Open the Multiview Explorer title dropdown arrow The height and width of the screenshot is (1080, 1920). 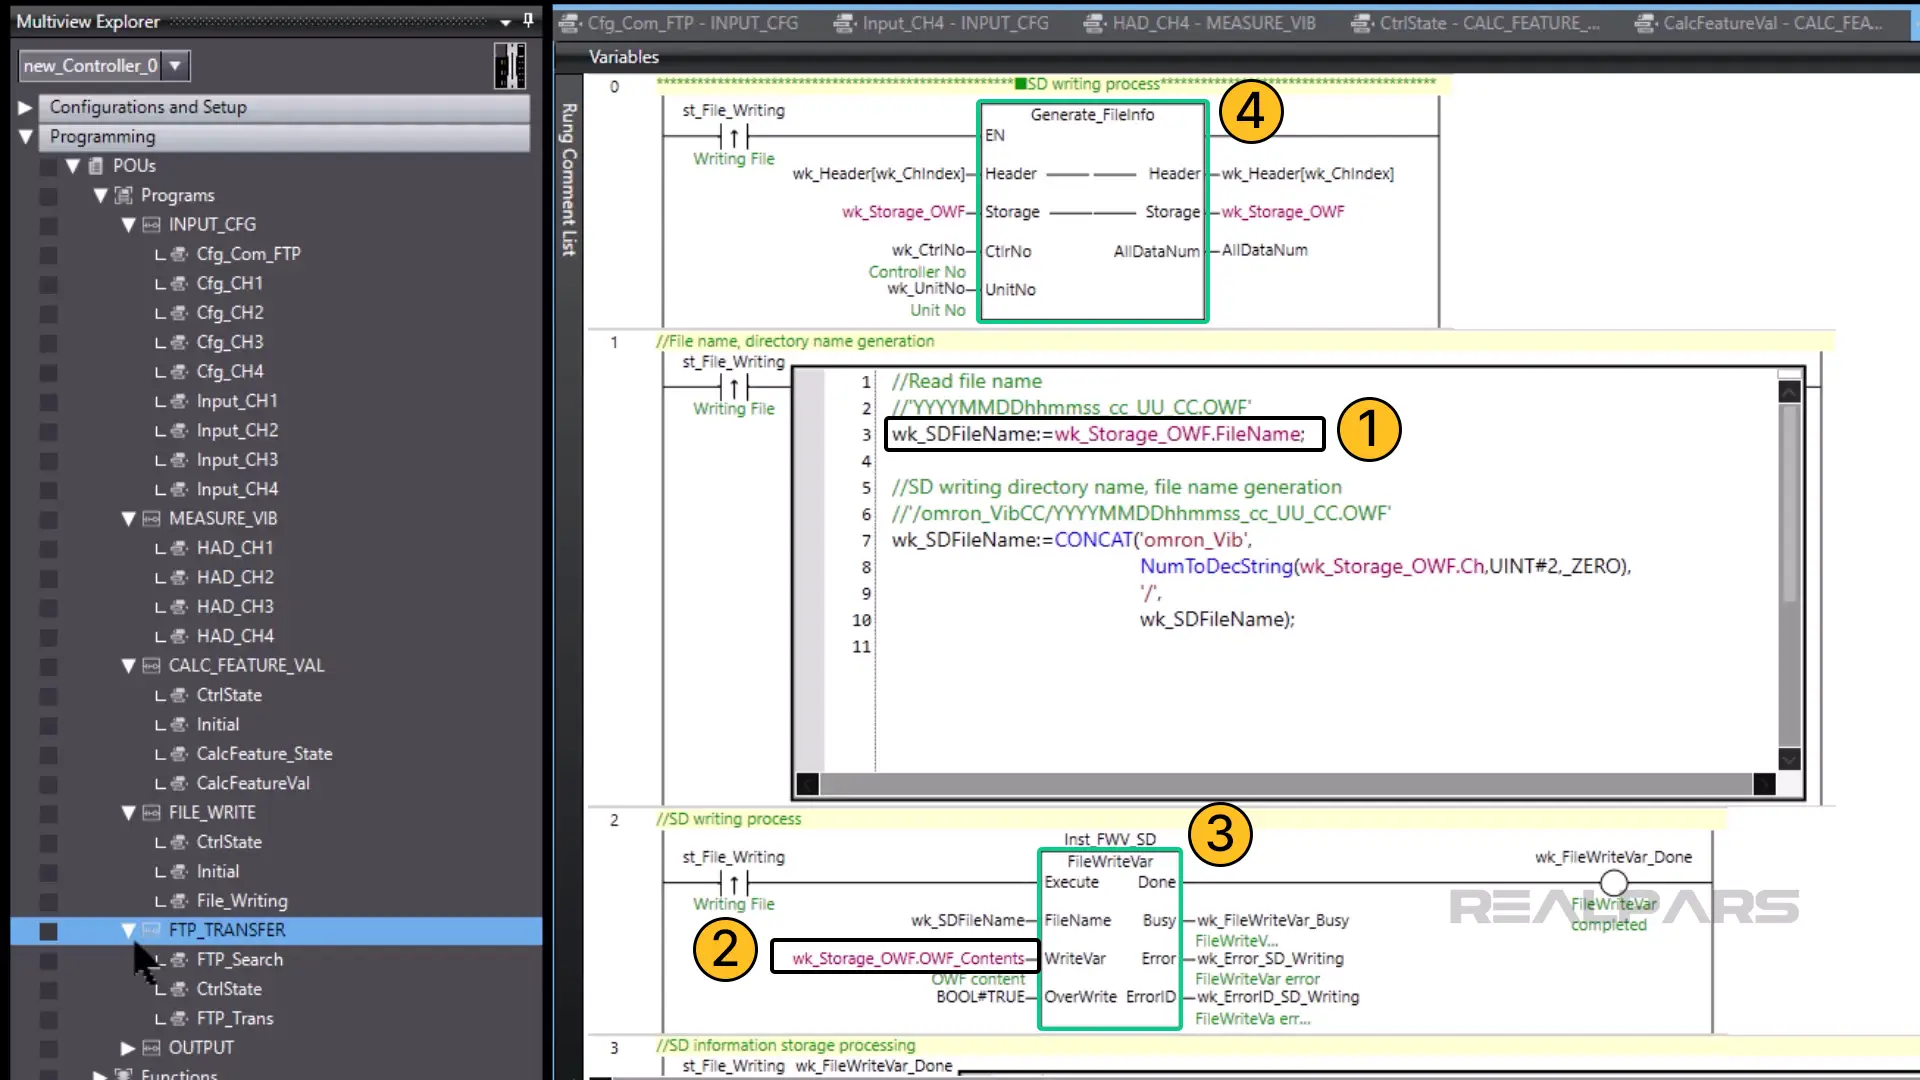(x=506, y=22)
